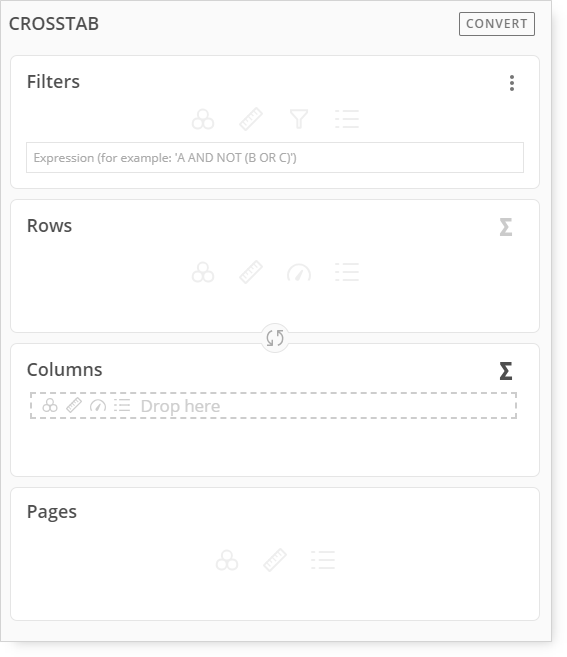
Task: Click the gauge icon in Rows
Action: [299, 272]
